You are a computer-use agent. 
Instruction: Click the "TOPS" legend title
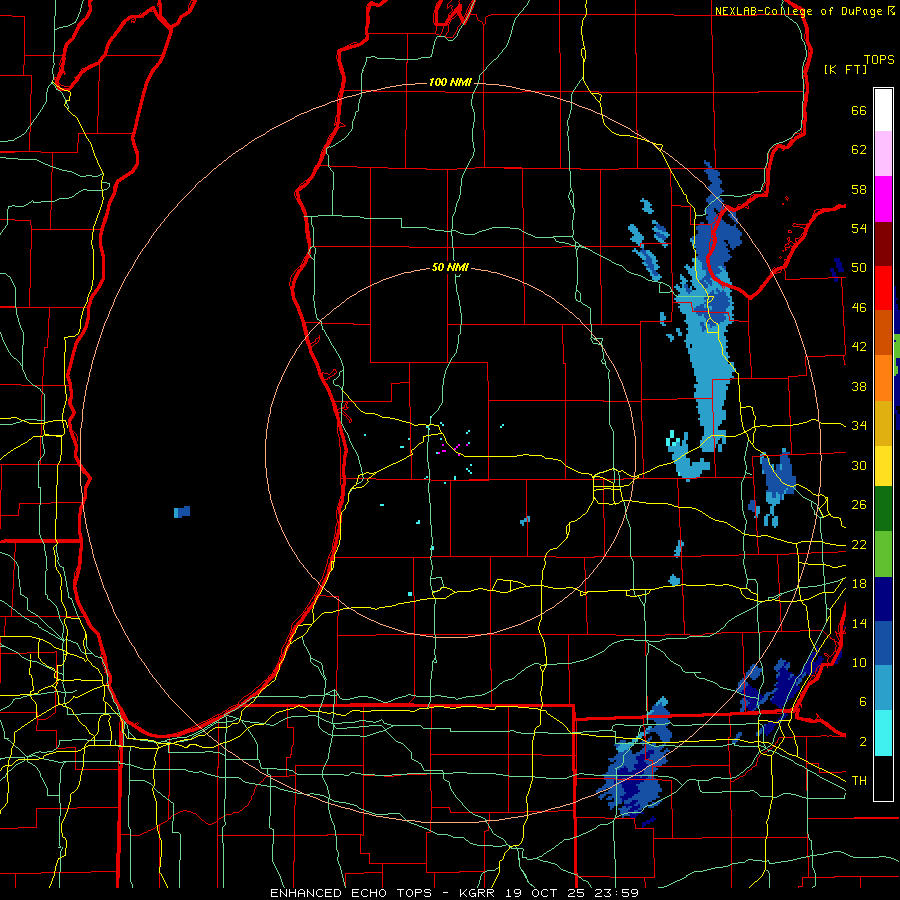[x=879, y=60]
